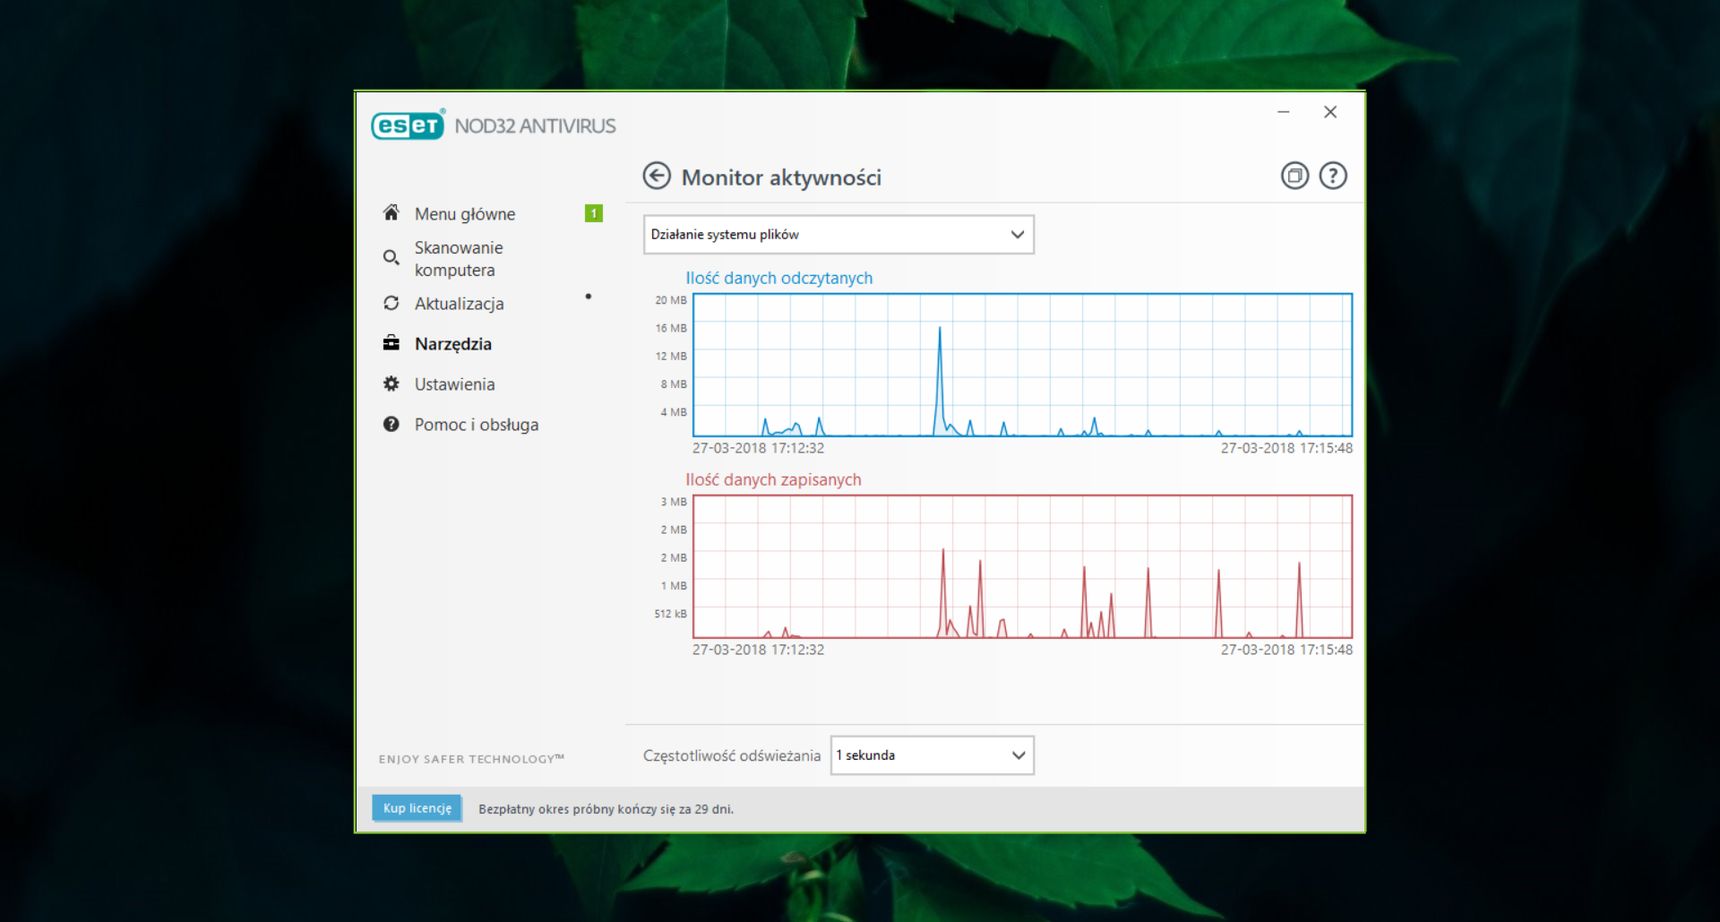Go back with the arrow icon
The image size is (1720, 922).
point(656,176)
